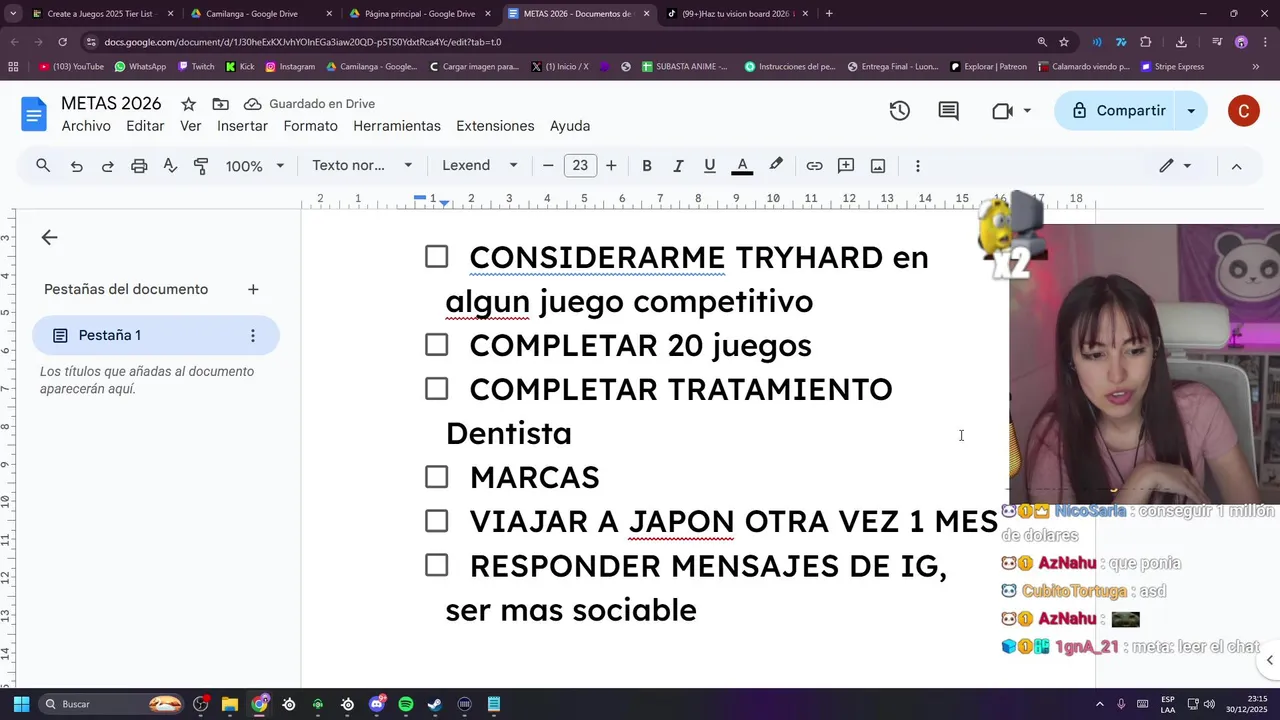Open the Ayuda menu

570,126
